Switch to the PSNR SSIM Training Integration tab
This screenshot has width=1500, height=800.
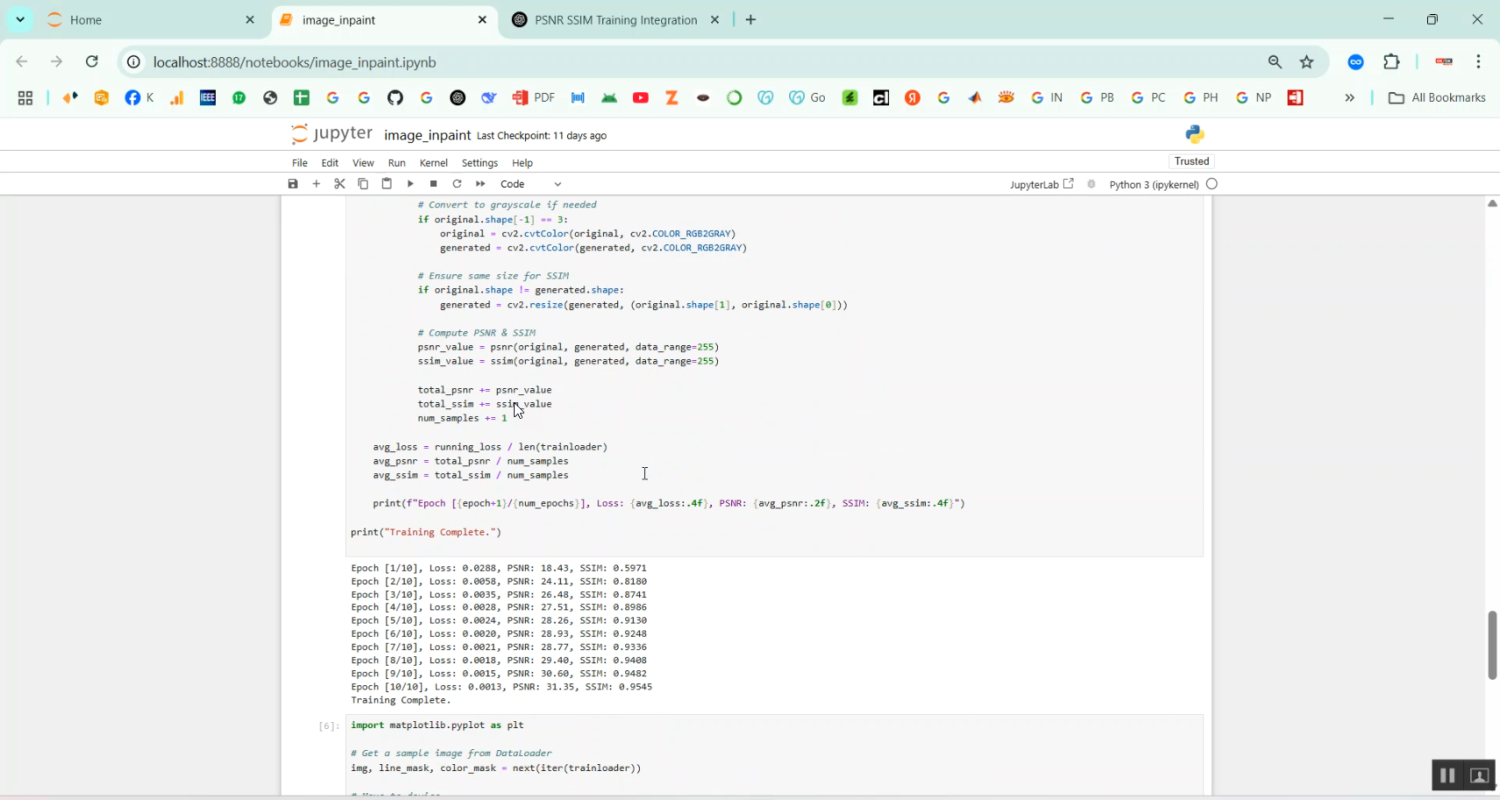(615, 19)
